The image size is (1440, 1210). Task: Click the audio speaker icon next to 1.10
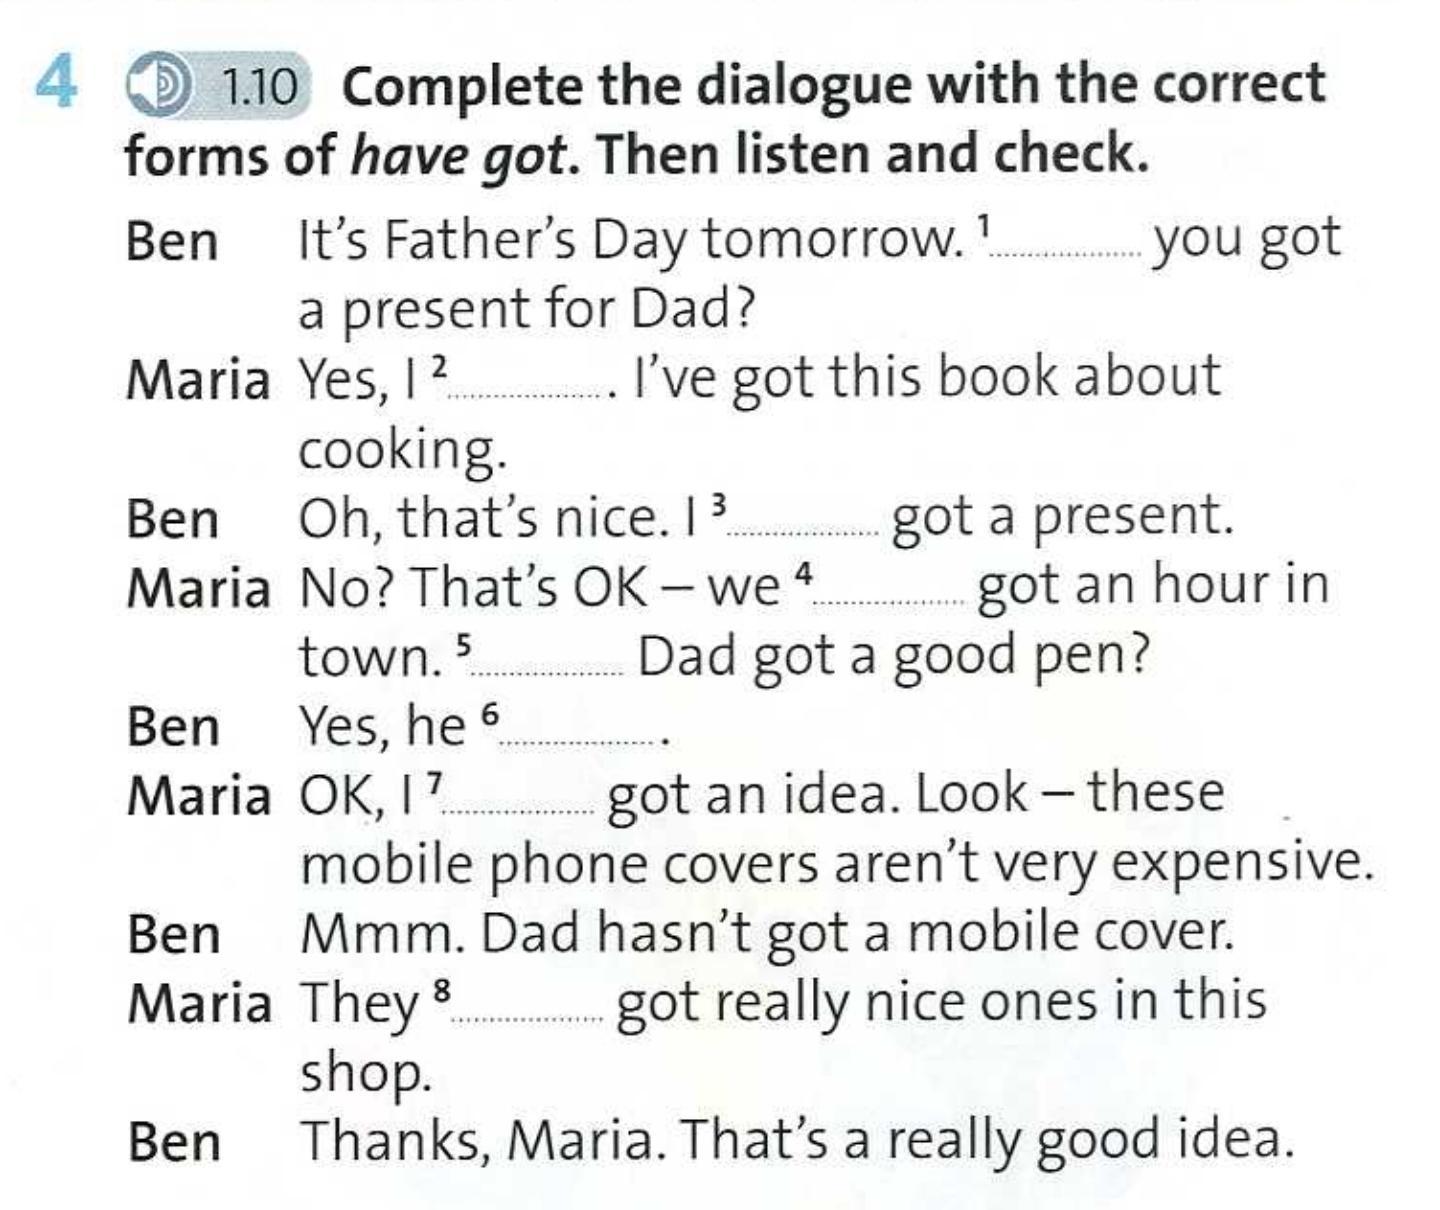point(159,87)
